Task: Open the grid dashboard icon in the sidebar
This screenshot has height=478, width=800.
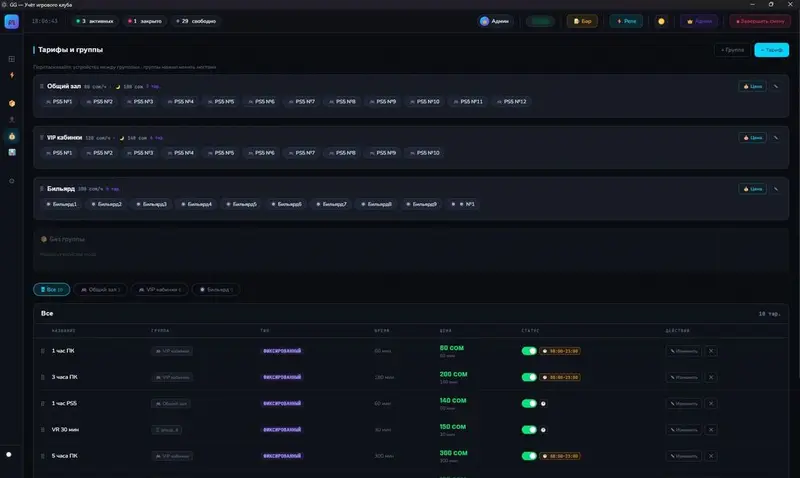Action: 12,59
